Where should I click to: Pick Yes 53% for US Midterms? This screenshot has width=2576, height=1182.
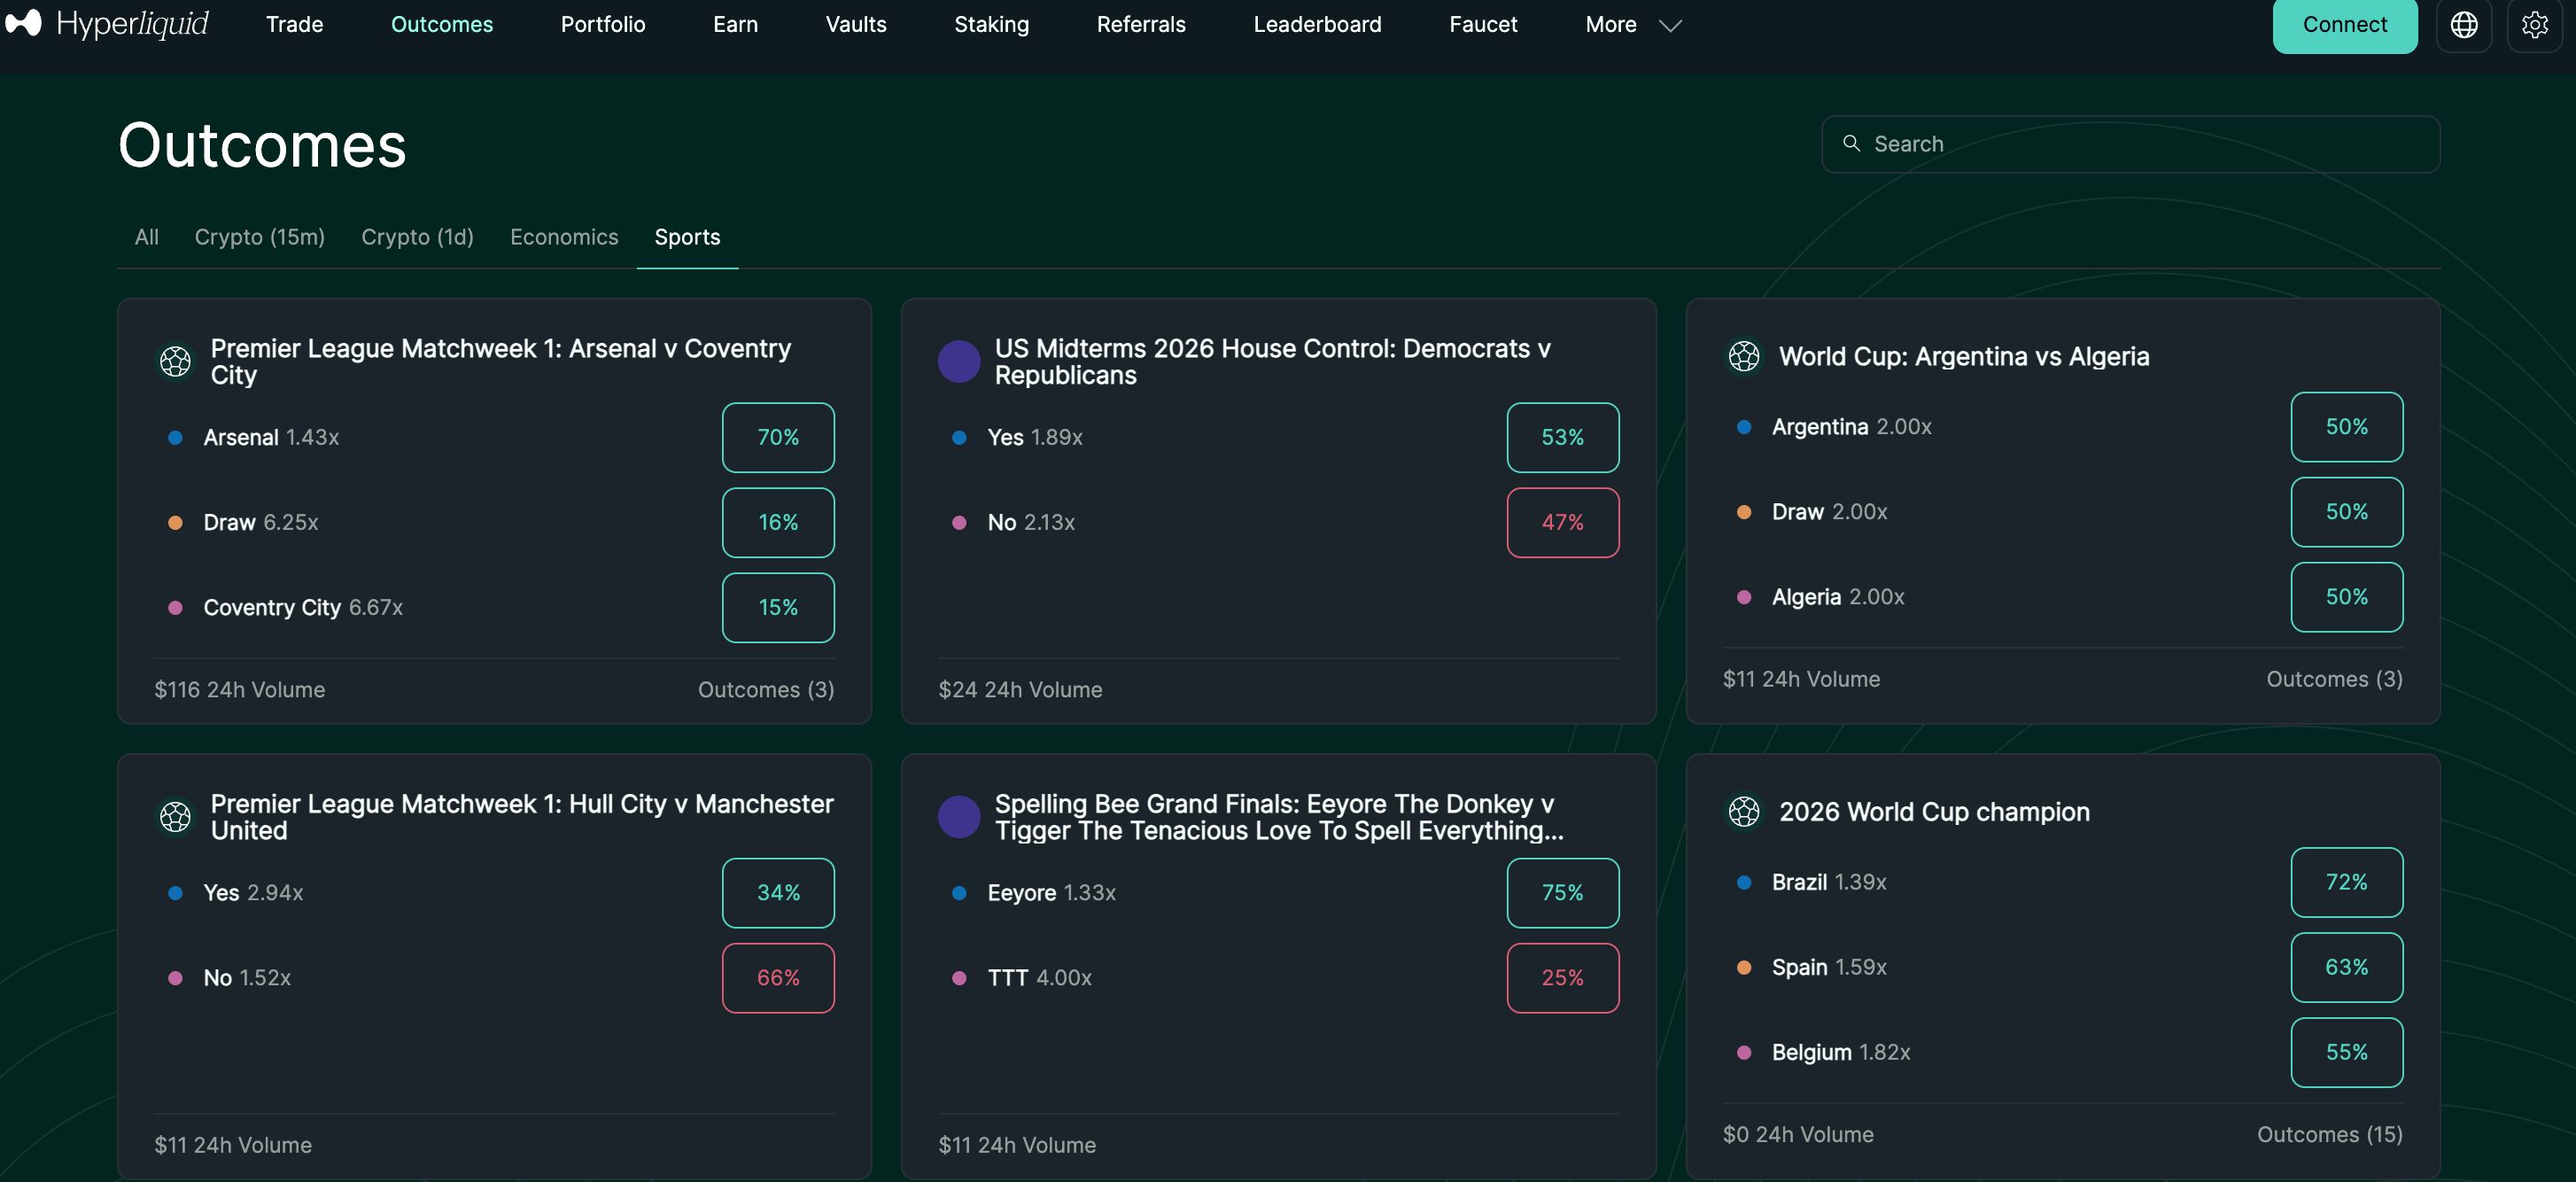tap(1562, 437)
